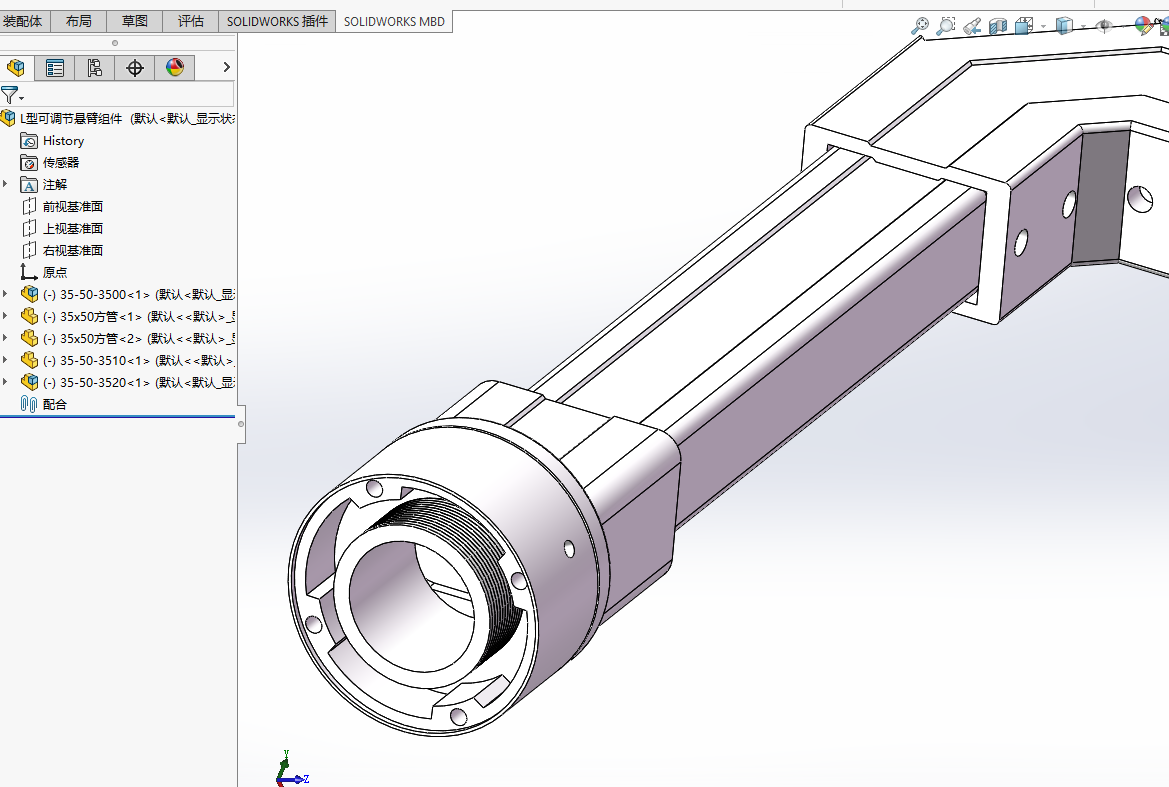This screenshot has width=1169, height=787.
Task: Expand the 注解 folder node
Action: coord(5,184)
